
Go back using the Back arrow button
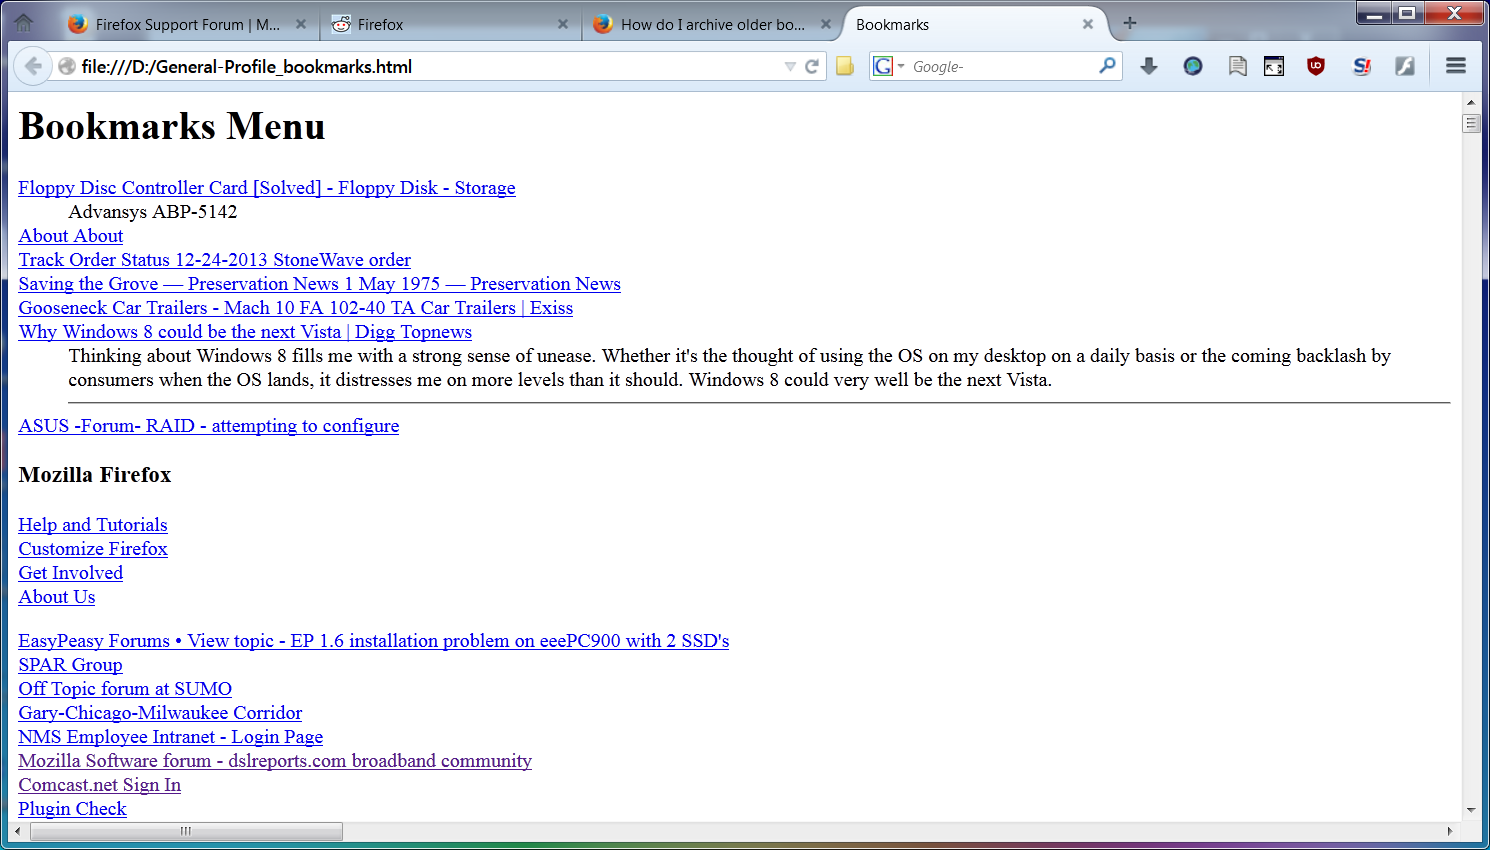click(33, 66)
